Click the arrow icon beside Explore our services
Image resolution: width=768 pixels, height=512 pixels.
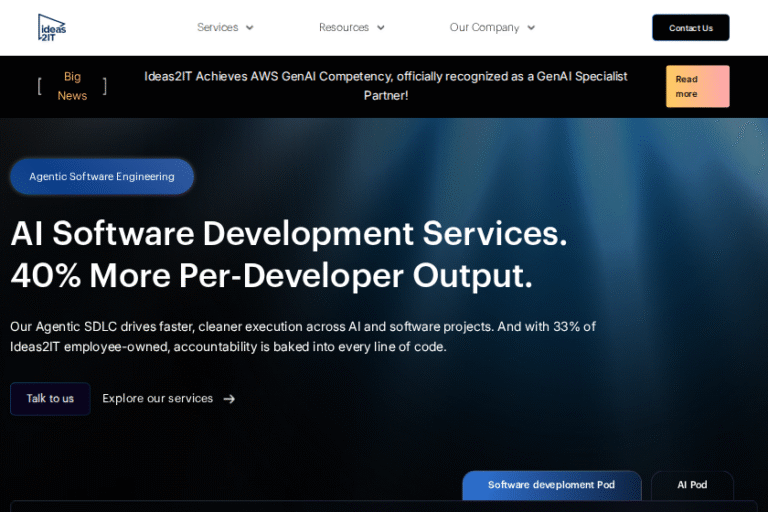click(229, 399)
